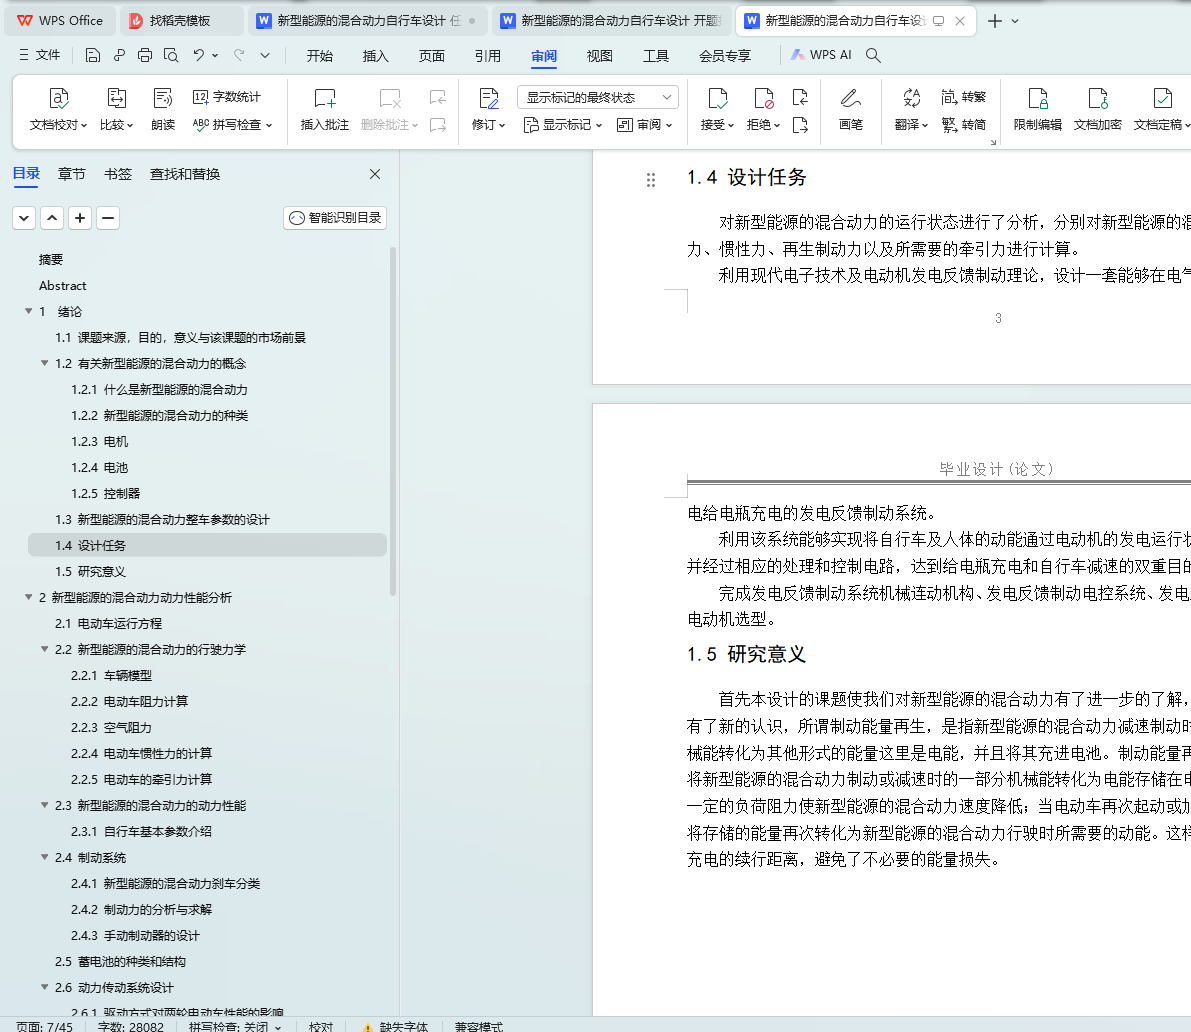Collapse the 1 绪论 tree node

28,311
